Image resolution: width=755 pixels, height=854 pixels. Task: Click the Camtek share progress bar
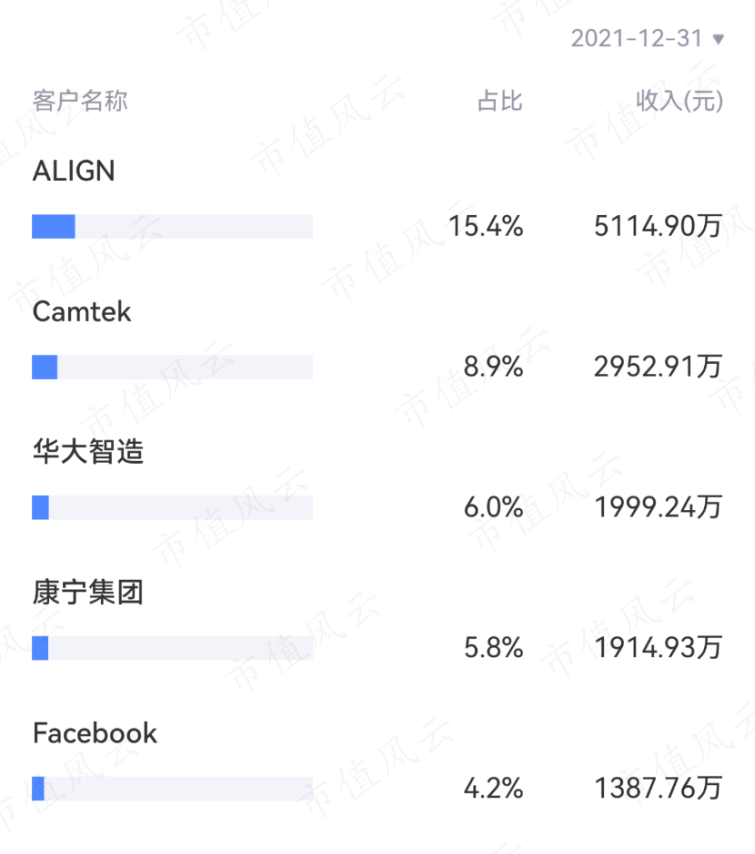click(172, 367)
